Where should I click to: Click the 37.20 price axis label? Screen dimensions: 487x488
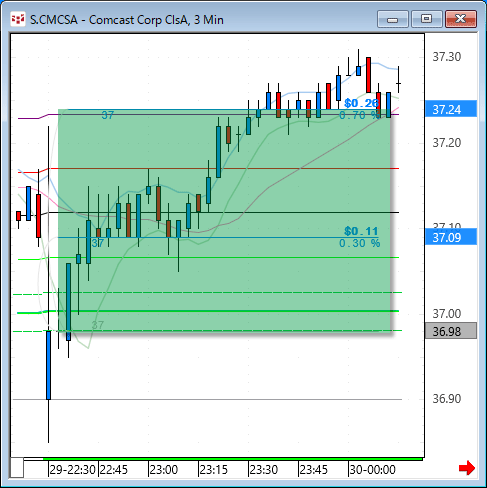[447, 143]
